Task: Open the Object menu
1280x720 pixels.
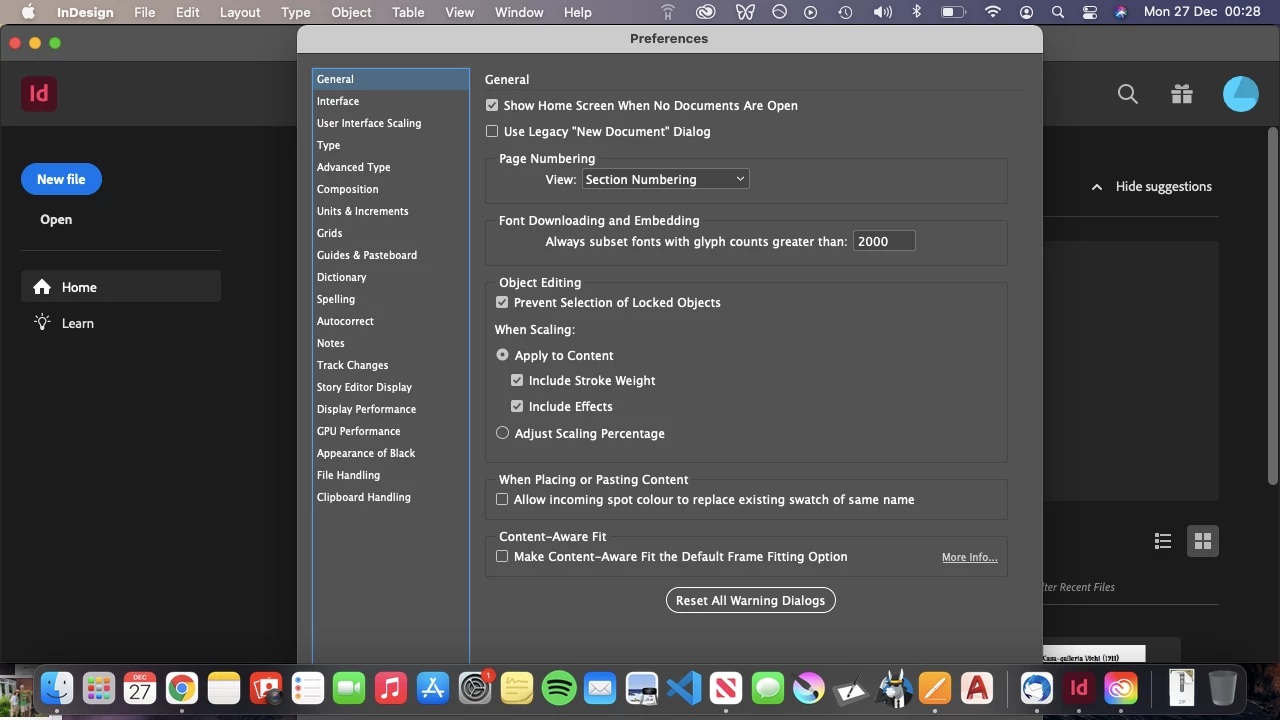Action: [x=351, y=12]
